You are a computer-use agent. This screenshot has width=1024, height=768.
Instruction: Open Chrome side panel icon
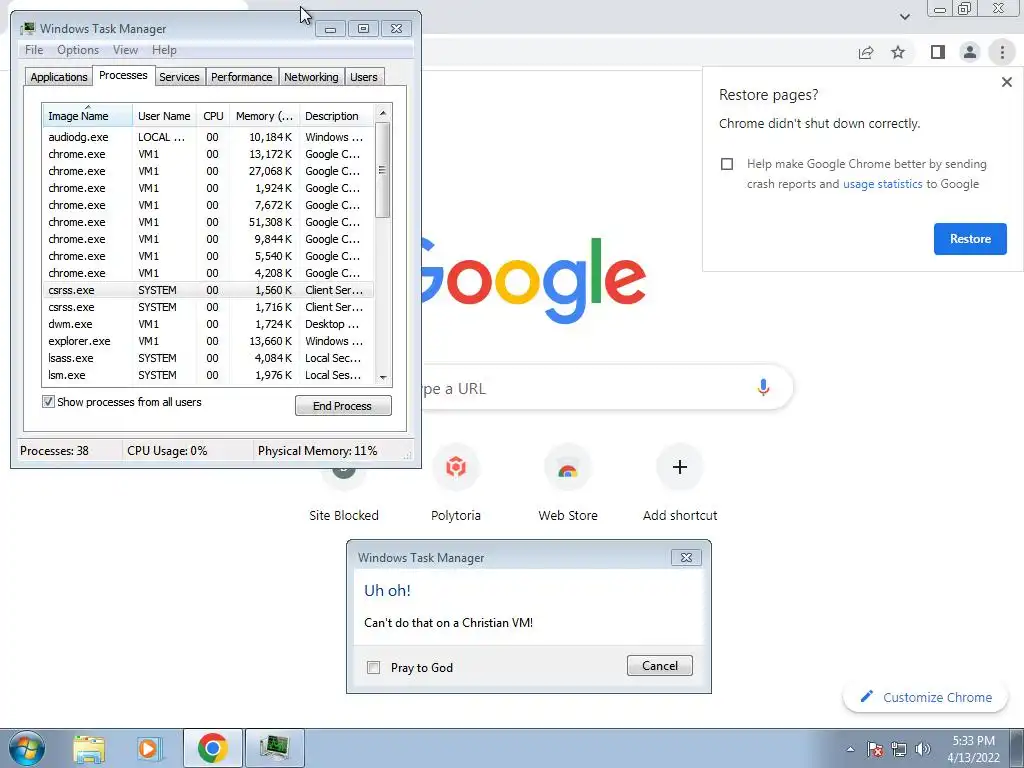[x=938, y=52]
